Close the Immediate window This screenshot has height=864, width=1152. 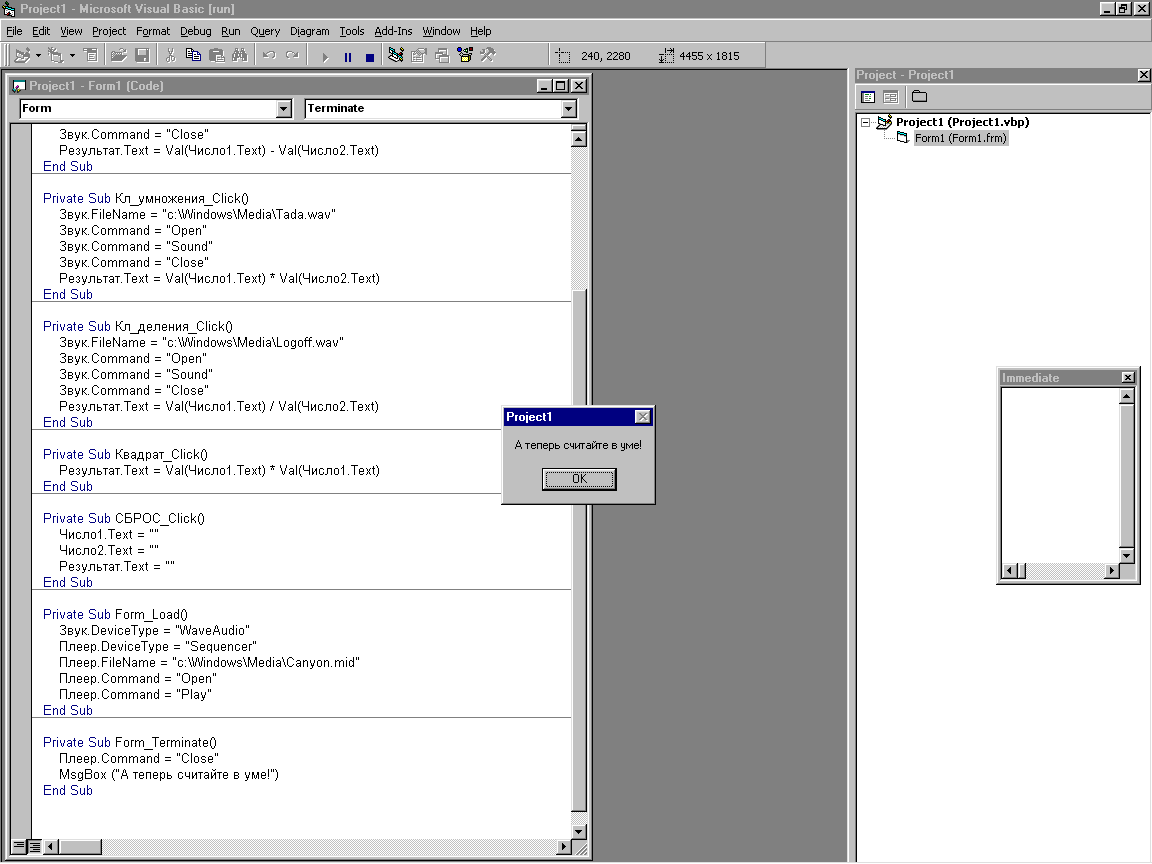coord(1128,378)
